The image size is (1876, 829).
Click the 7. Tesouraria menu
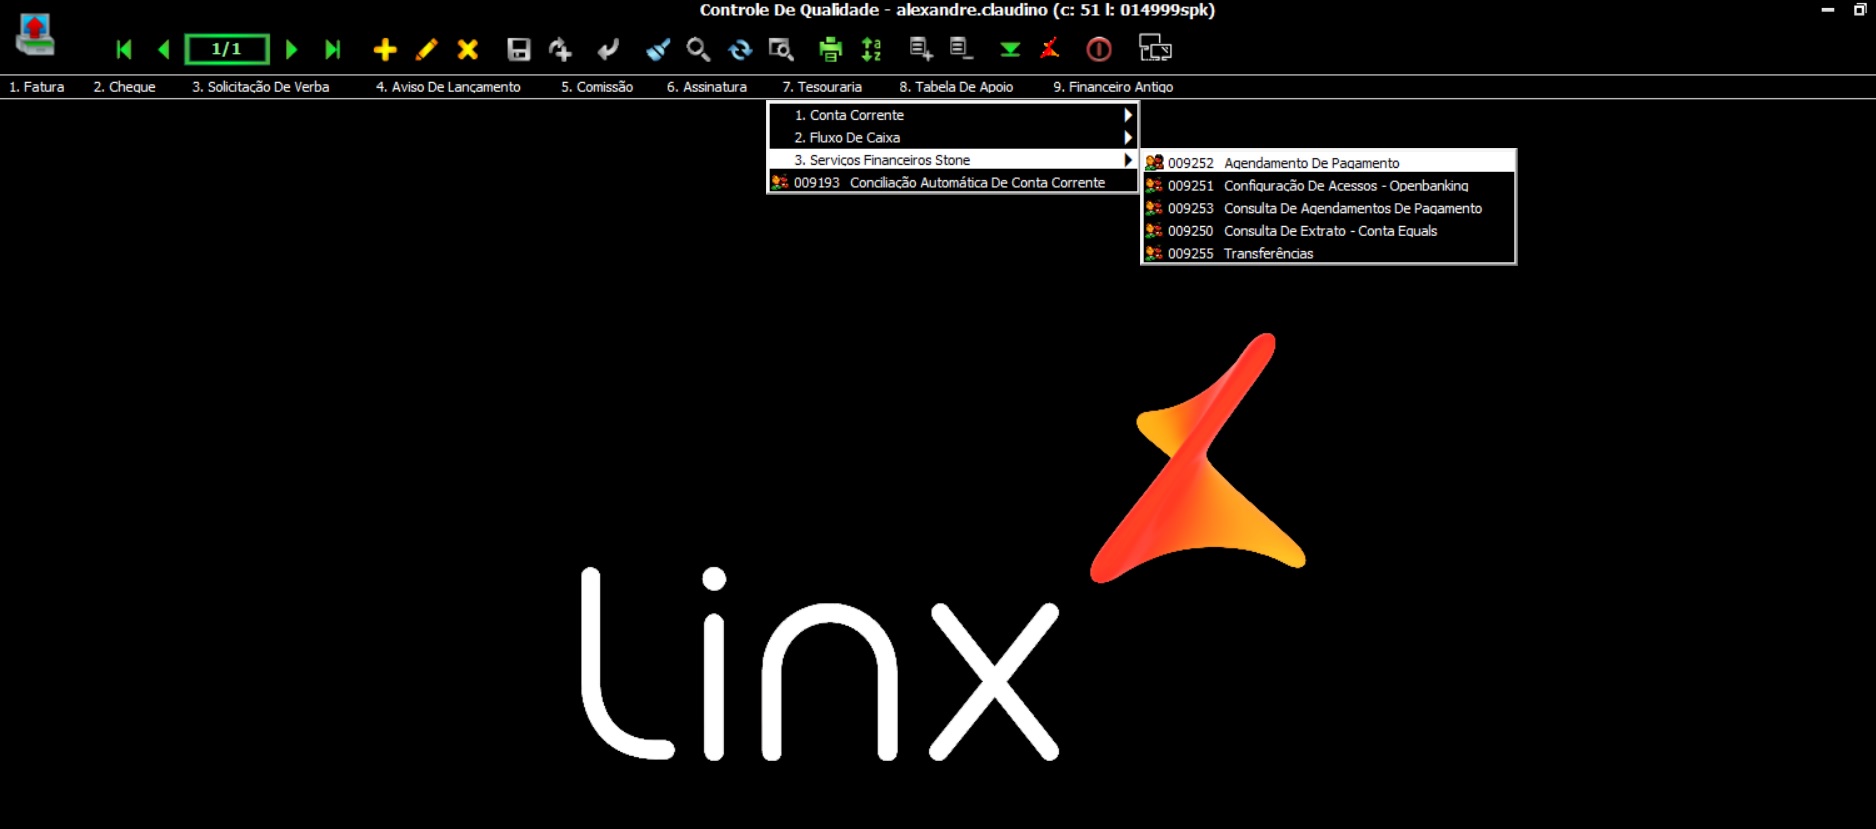click(822, 87)
